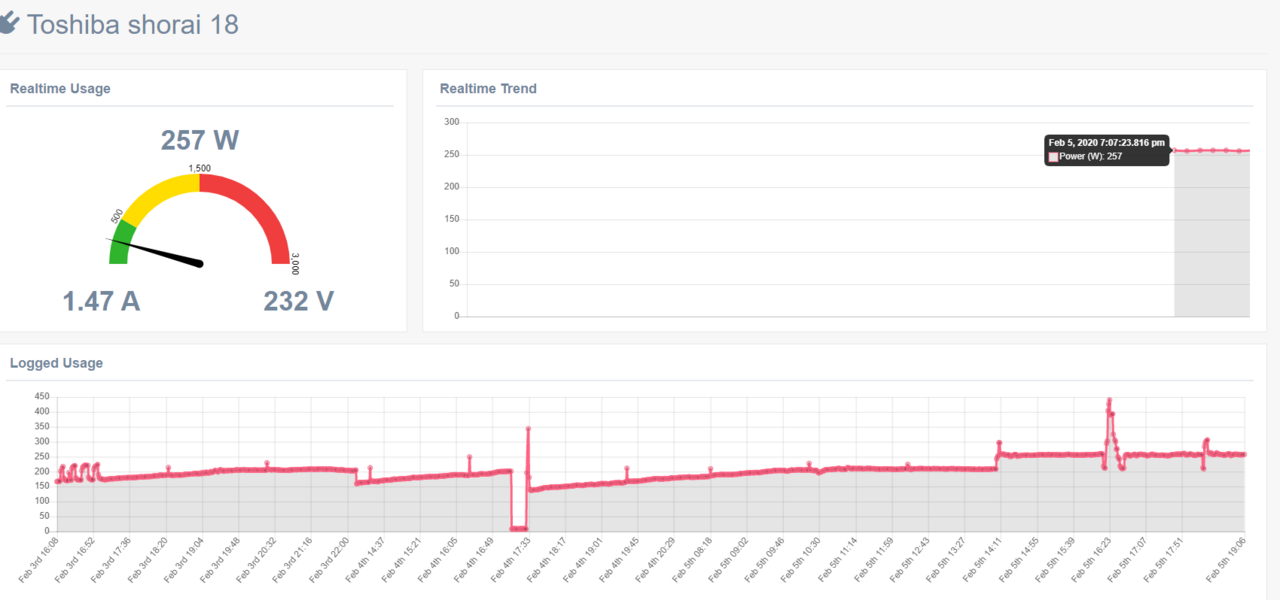Click the plug icon beside Toshiba shorai 18
The image size is (1280, 600).
(x=9, y=23)
